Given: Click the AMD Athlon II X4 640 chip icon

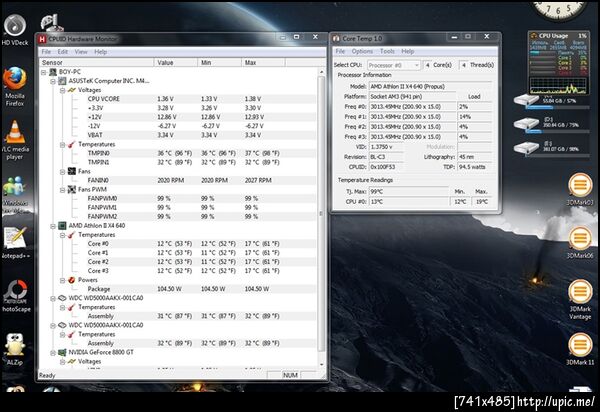Looking at the screenshot, I should tap(62, 226).
